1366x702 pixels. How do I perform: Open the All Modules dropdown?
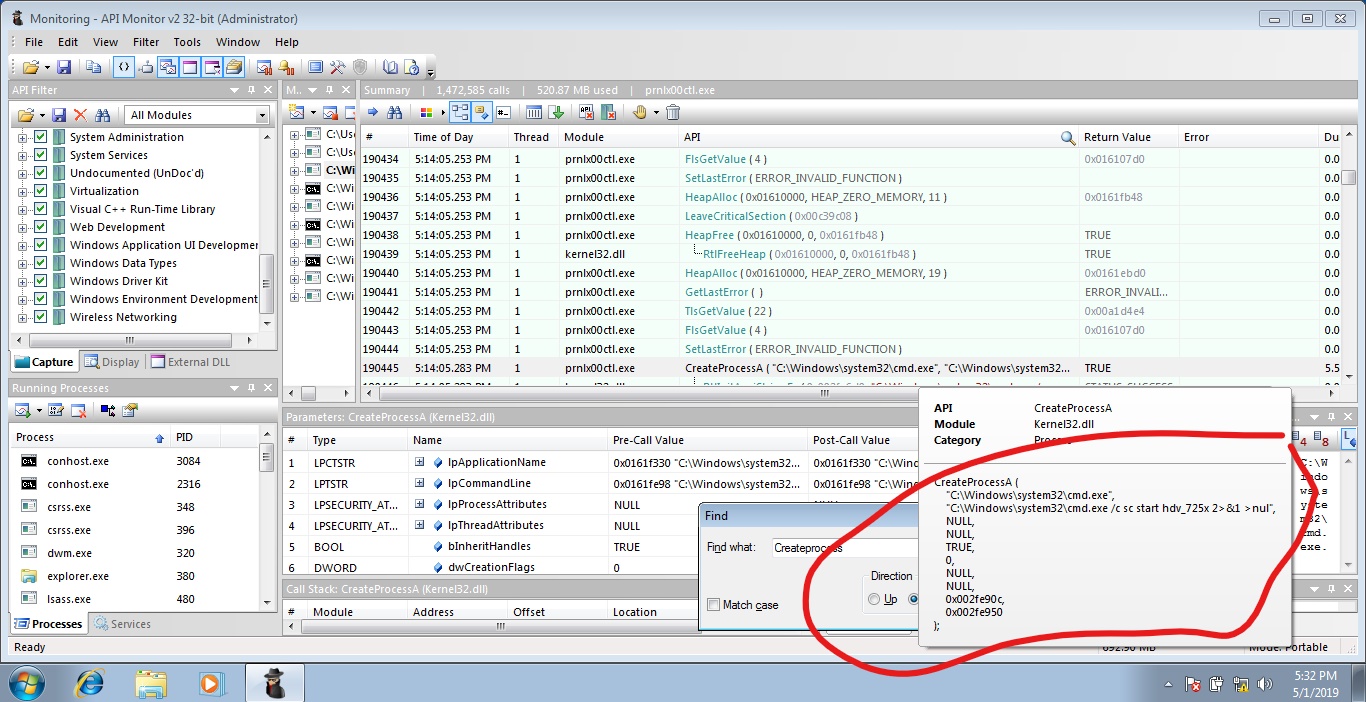coord(263,114)
